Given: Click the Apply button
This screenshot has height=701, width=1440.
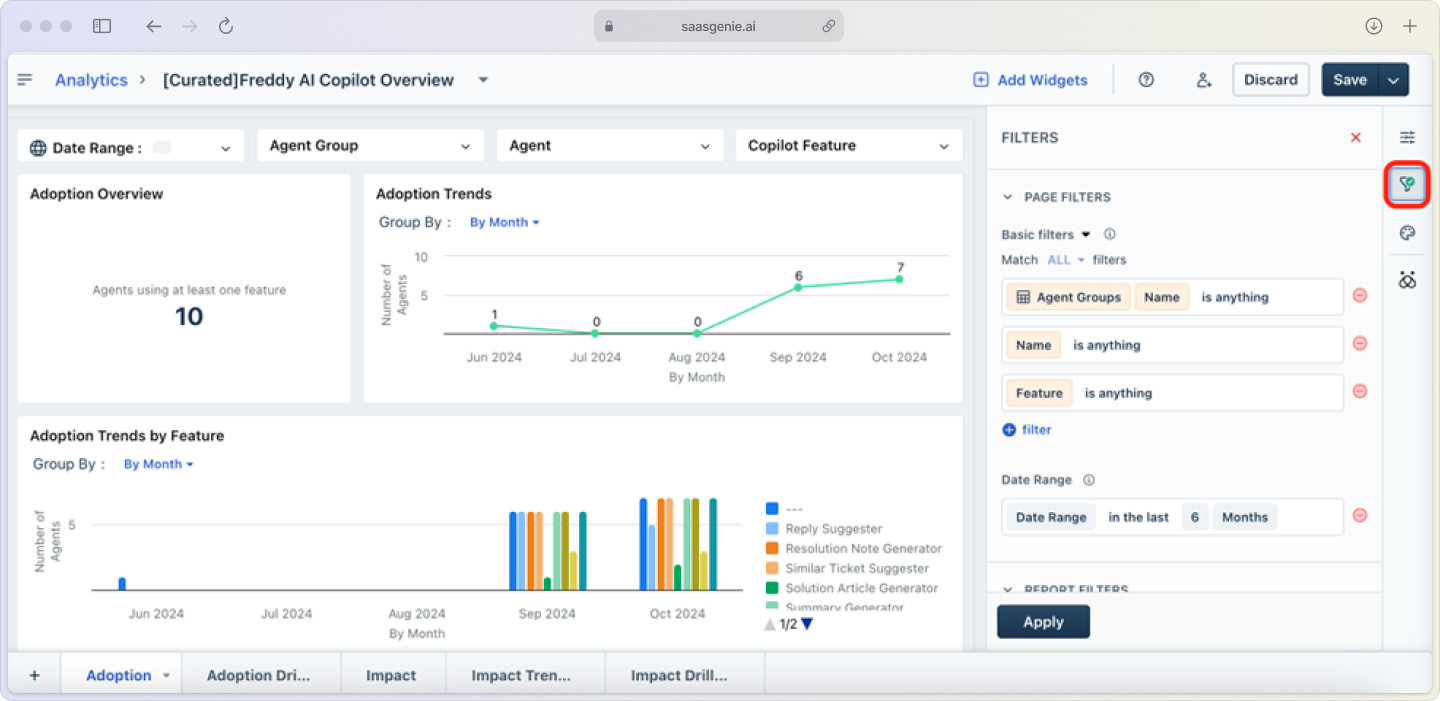Looking at the screenshot, I should click(x=1043, y=621).
